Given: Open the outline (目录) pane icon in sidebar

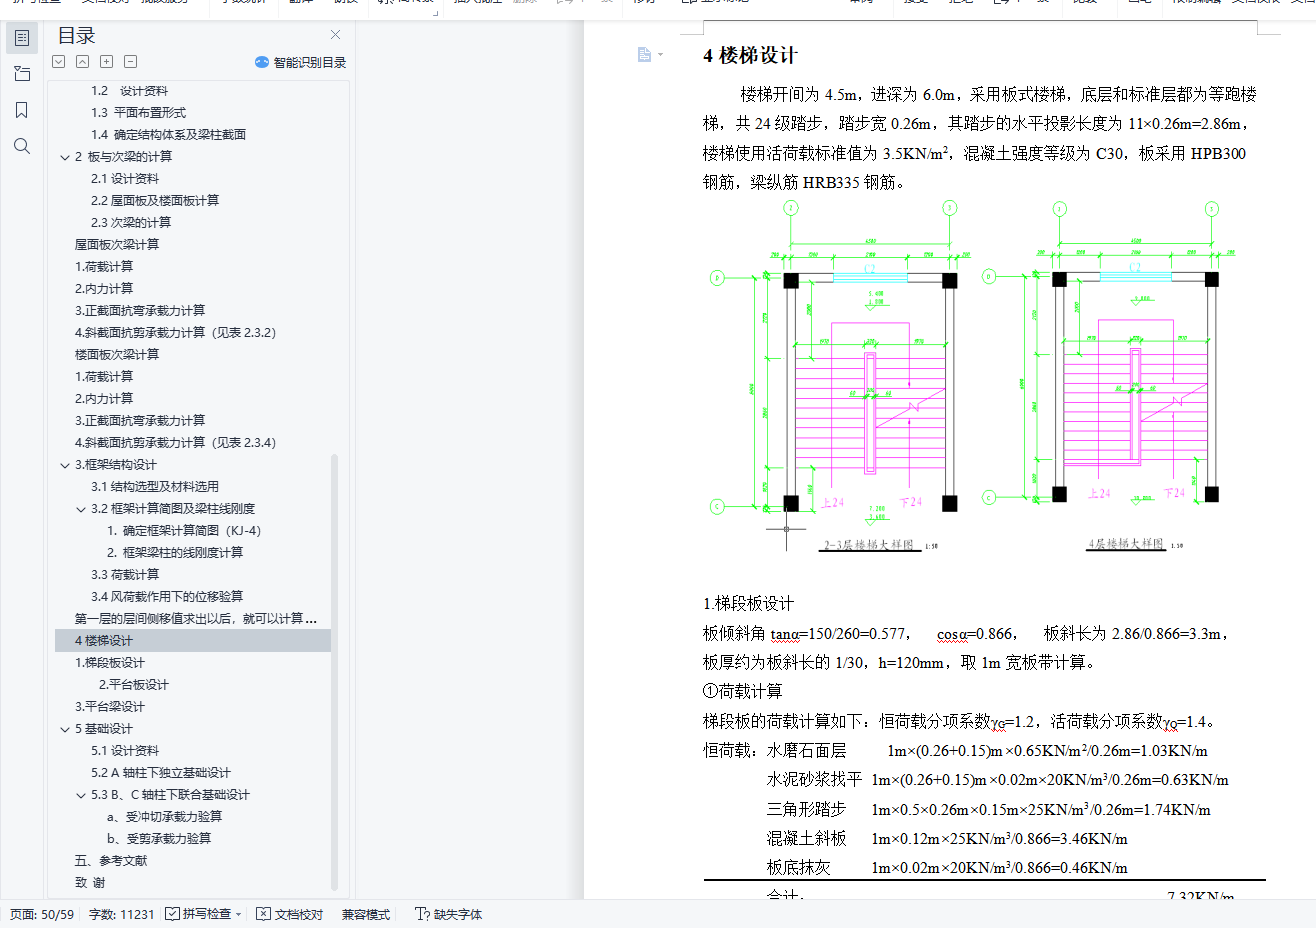Looking at the screenshot, I should pos(22,38).
